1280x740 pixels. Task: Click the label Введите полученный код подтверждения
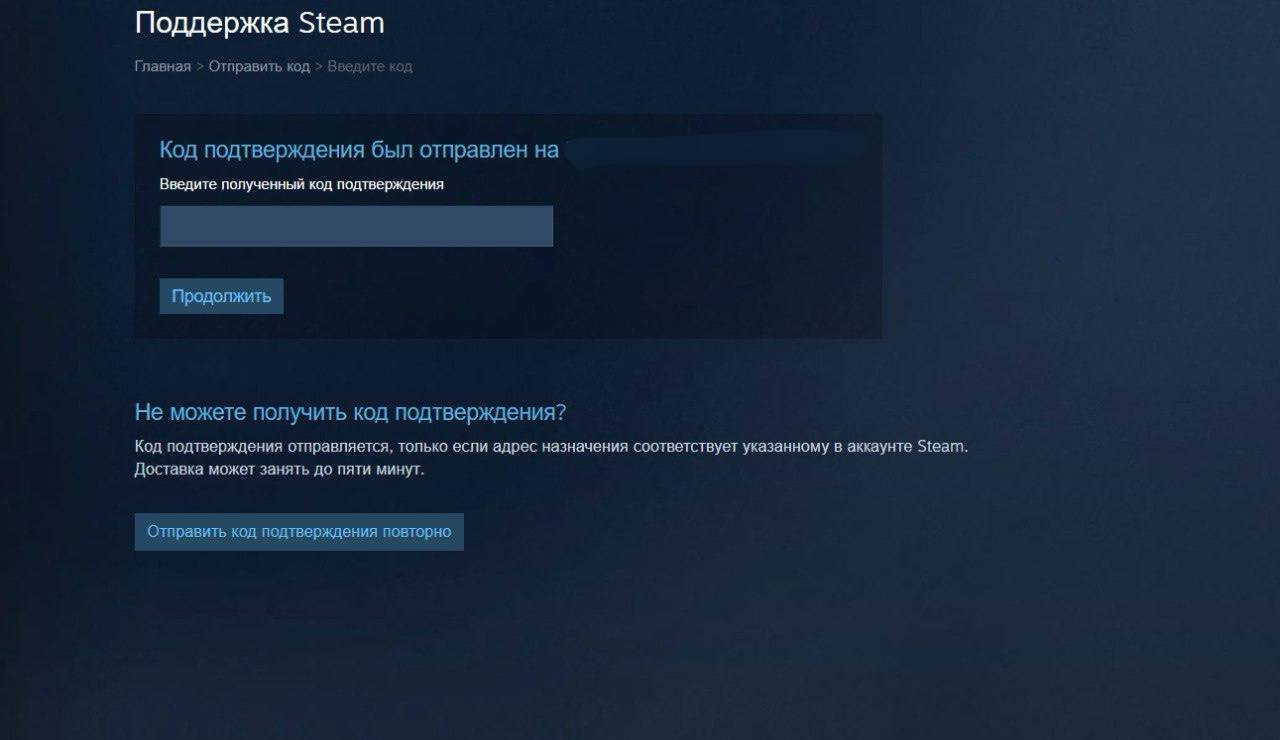click(302, 185)
